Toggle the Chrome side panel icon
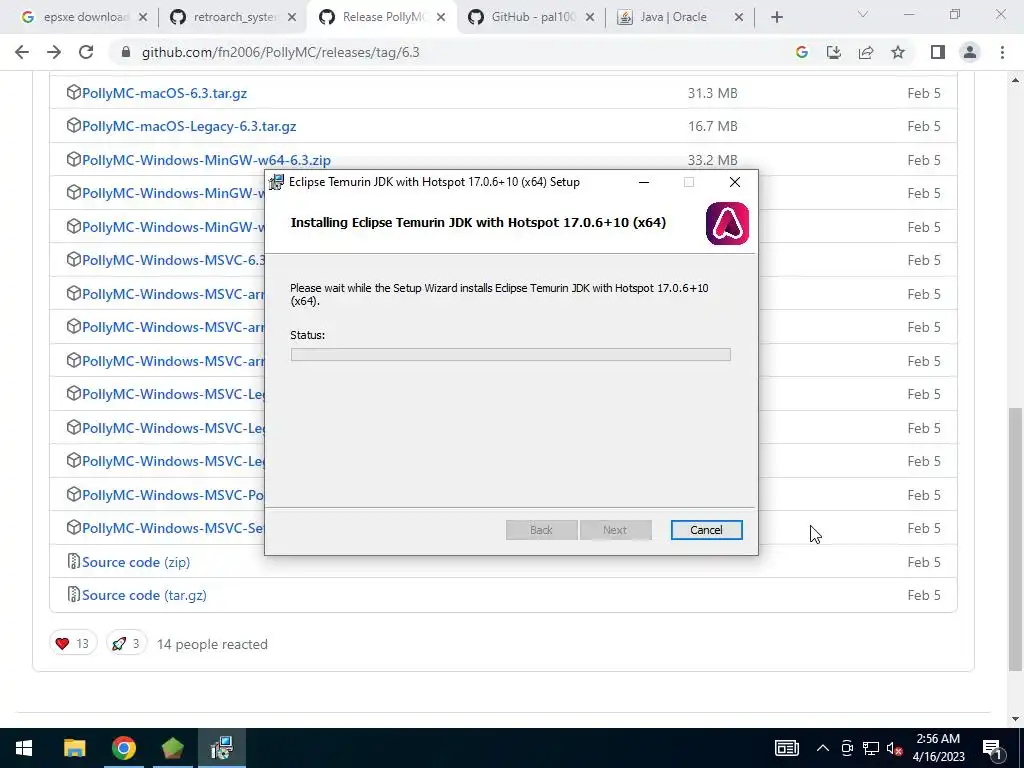 (938, 52)
